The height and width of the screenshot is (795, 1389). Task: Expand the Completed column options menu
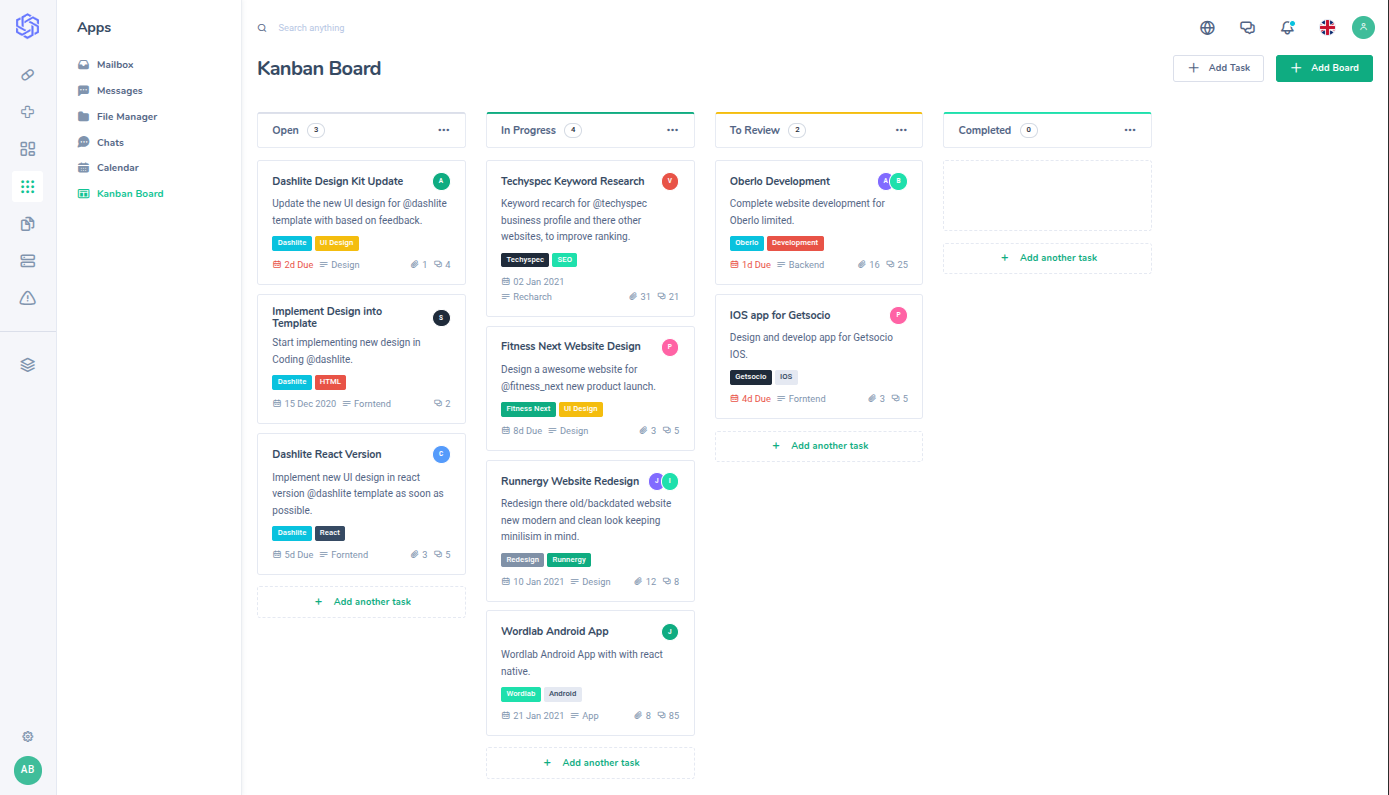point(1130,130)
